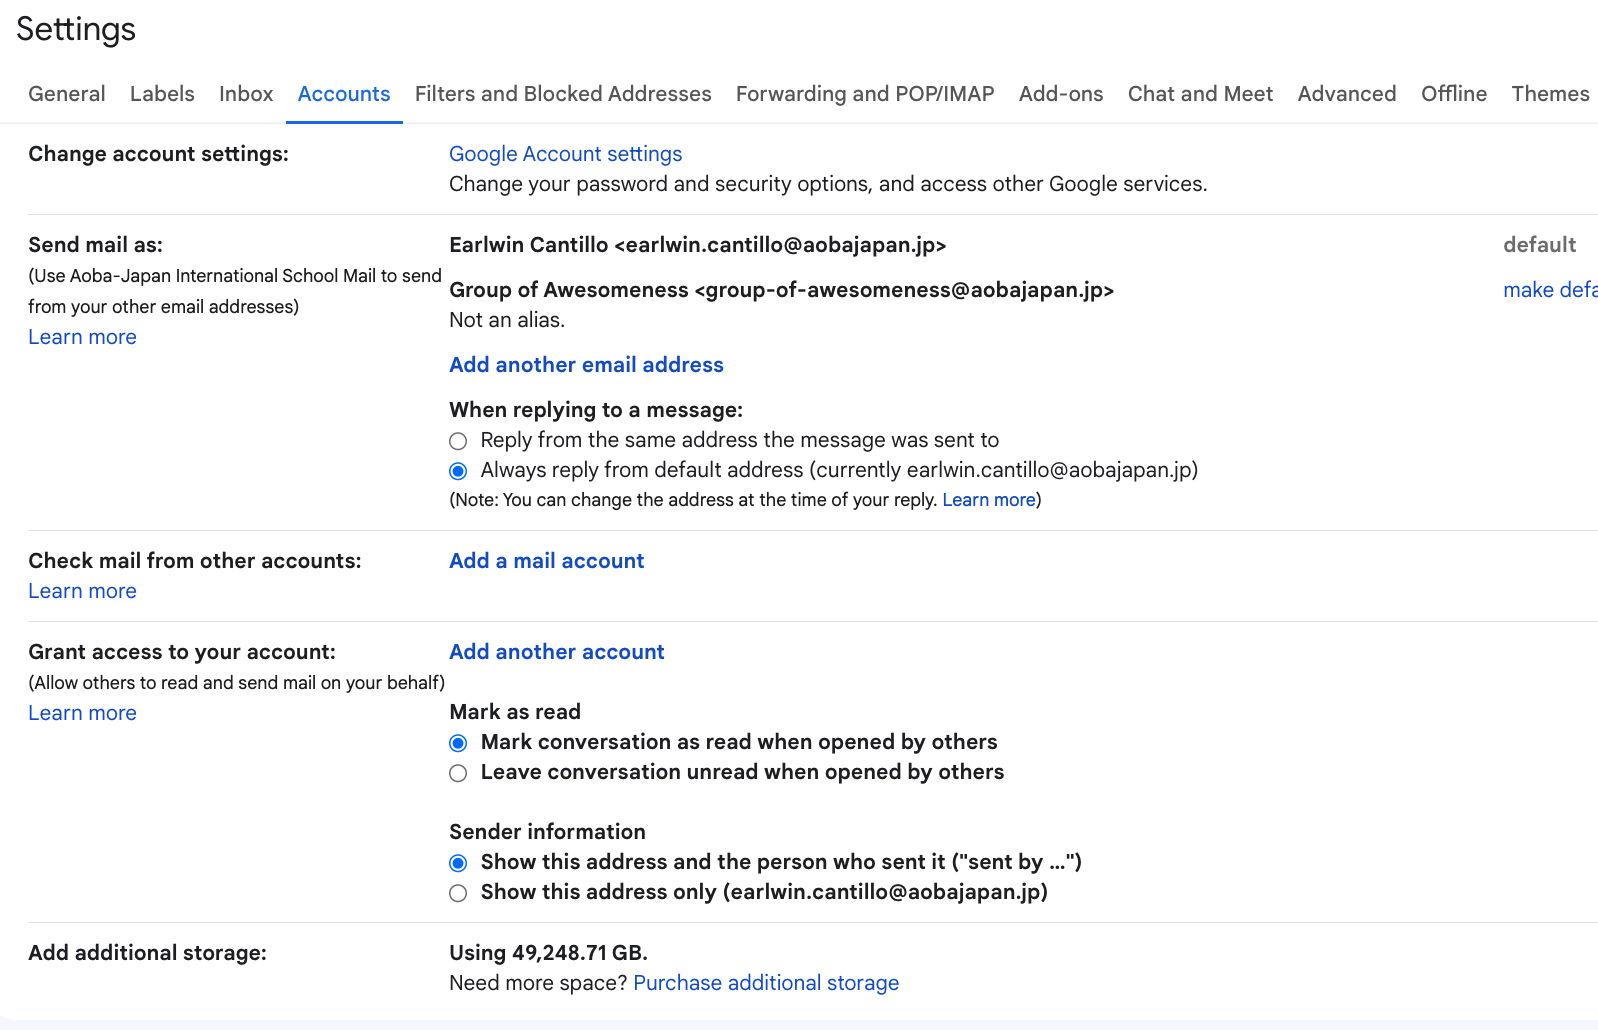Select 'Show this address only' radio button
This screenshot has height=1030, width=1598.
[458, 893]
